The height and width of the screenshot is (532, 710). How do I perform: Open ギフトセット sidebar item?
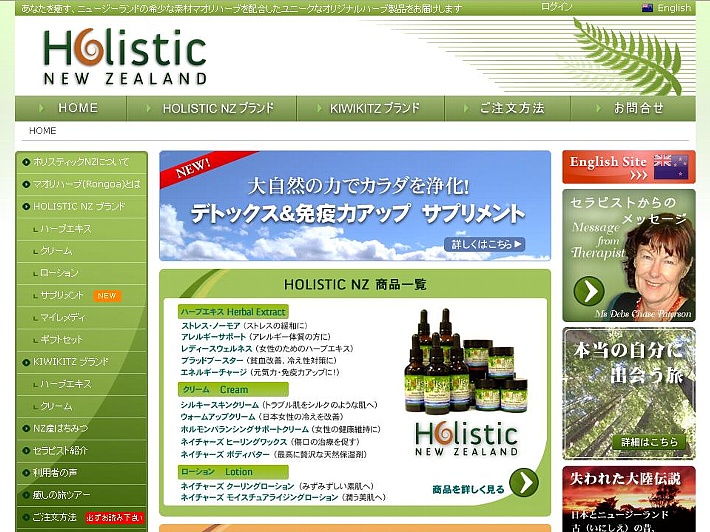pos(62,340)
